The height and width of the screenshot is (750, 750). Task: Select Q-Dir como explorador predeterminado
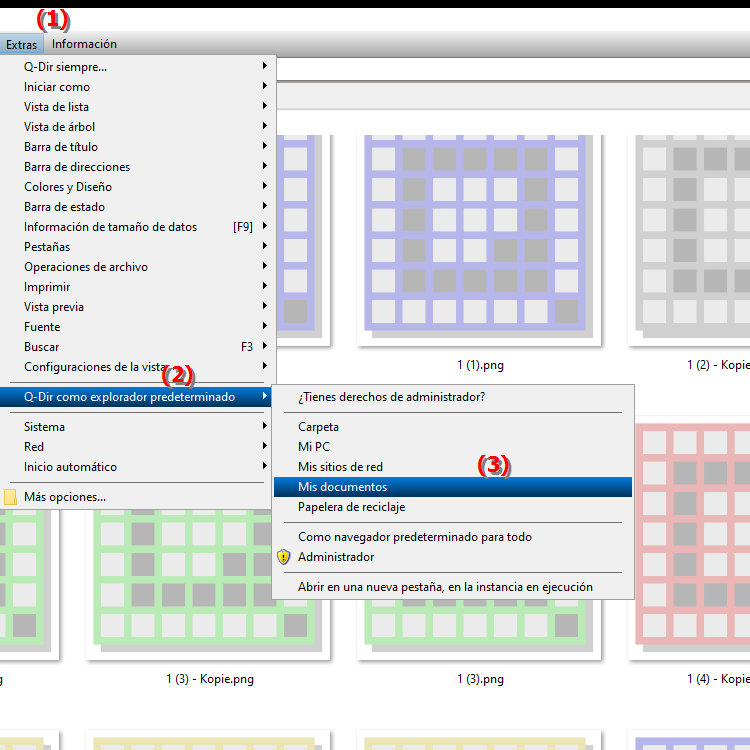coord(136,397)
